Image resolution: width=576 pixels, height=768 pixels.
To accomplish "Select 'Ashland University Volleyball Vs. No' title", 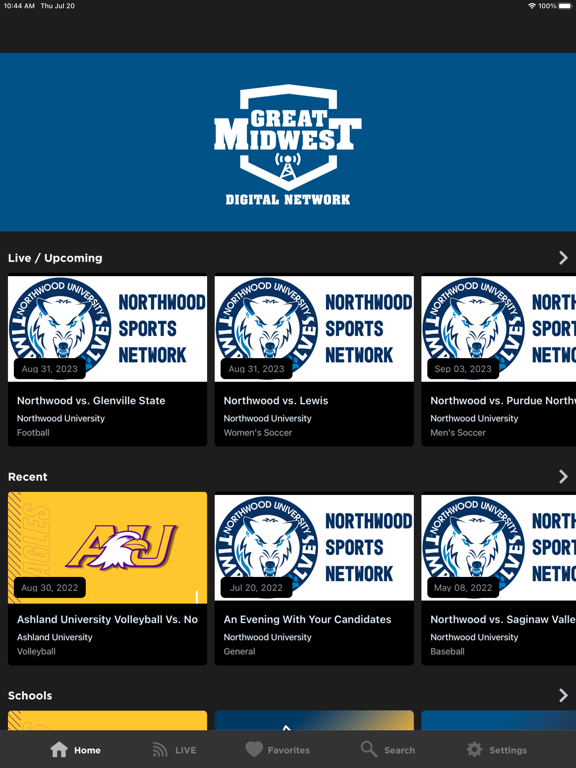I will 107,620.
